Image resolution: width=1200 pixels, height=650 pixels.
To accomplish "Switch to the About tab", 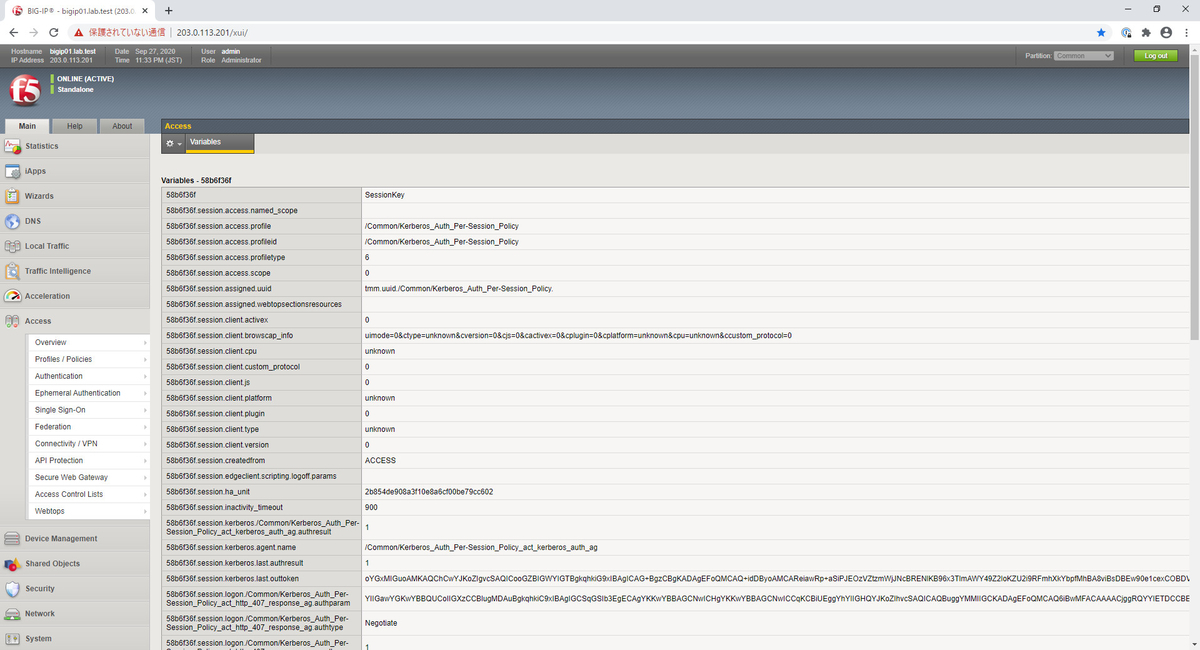I will (x=122, y=126).
